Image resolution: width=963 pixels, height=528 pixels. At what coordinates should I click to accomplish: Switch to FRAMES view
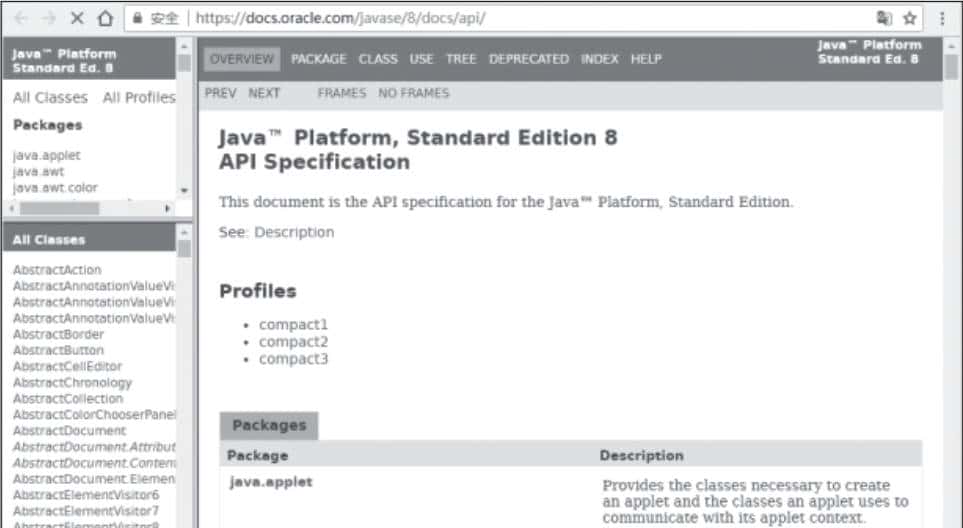point(342,93)
